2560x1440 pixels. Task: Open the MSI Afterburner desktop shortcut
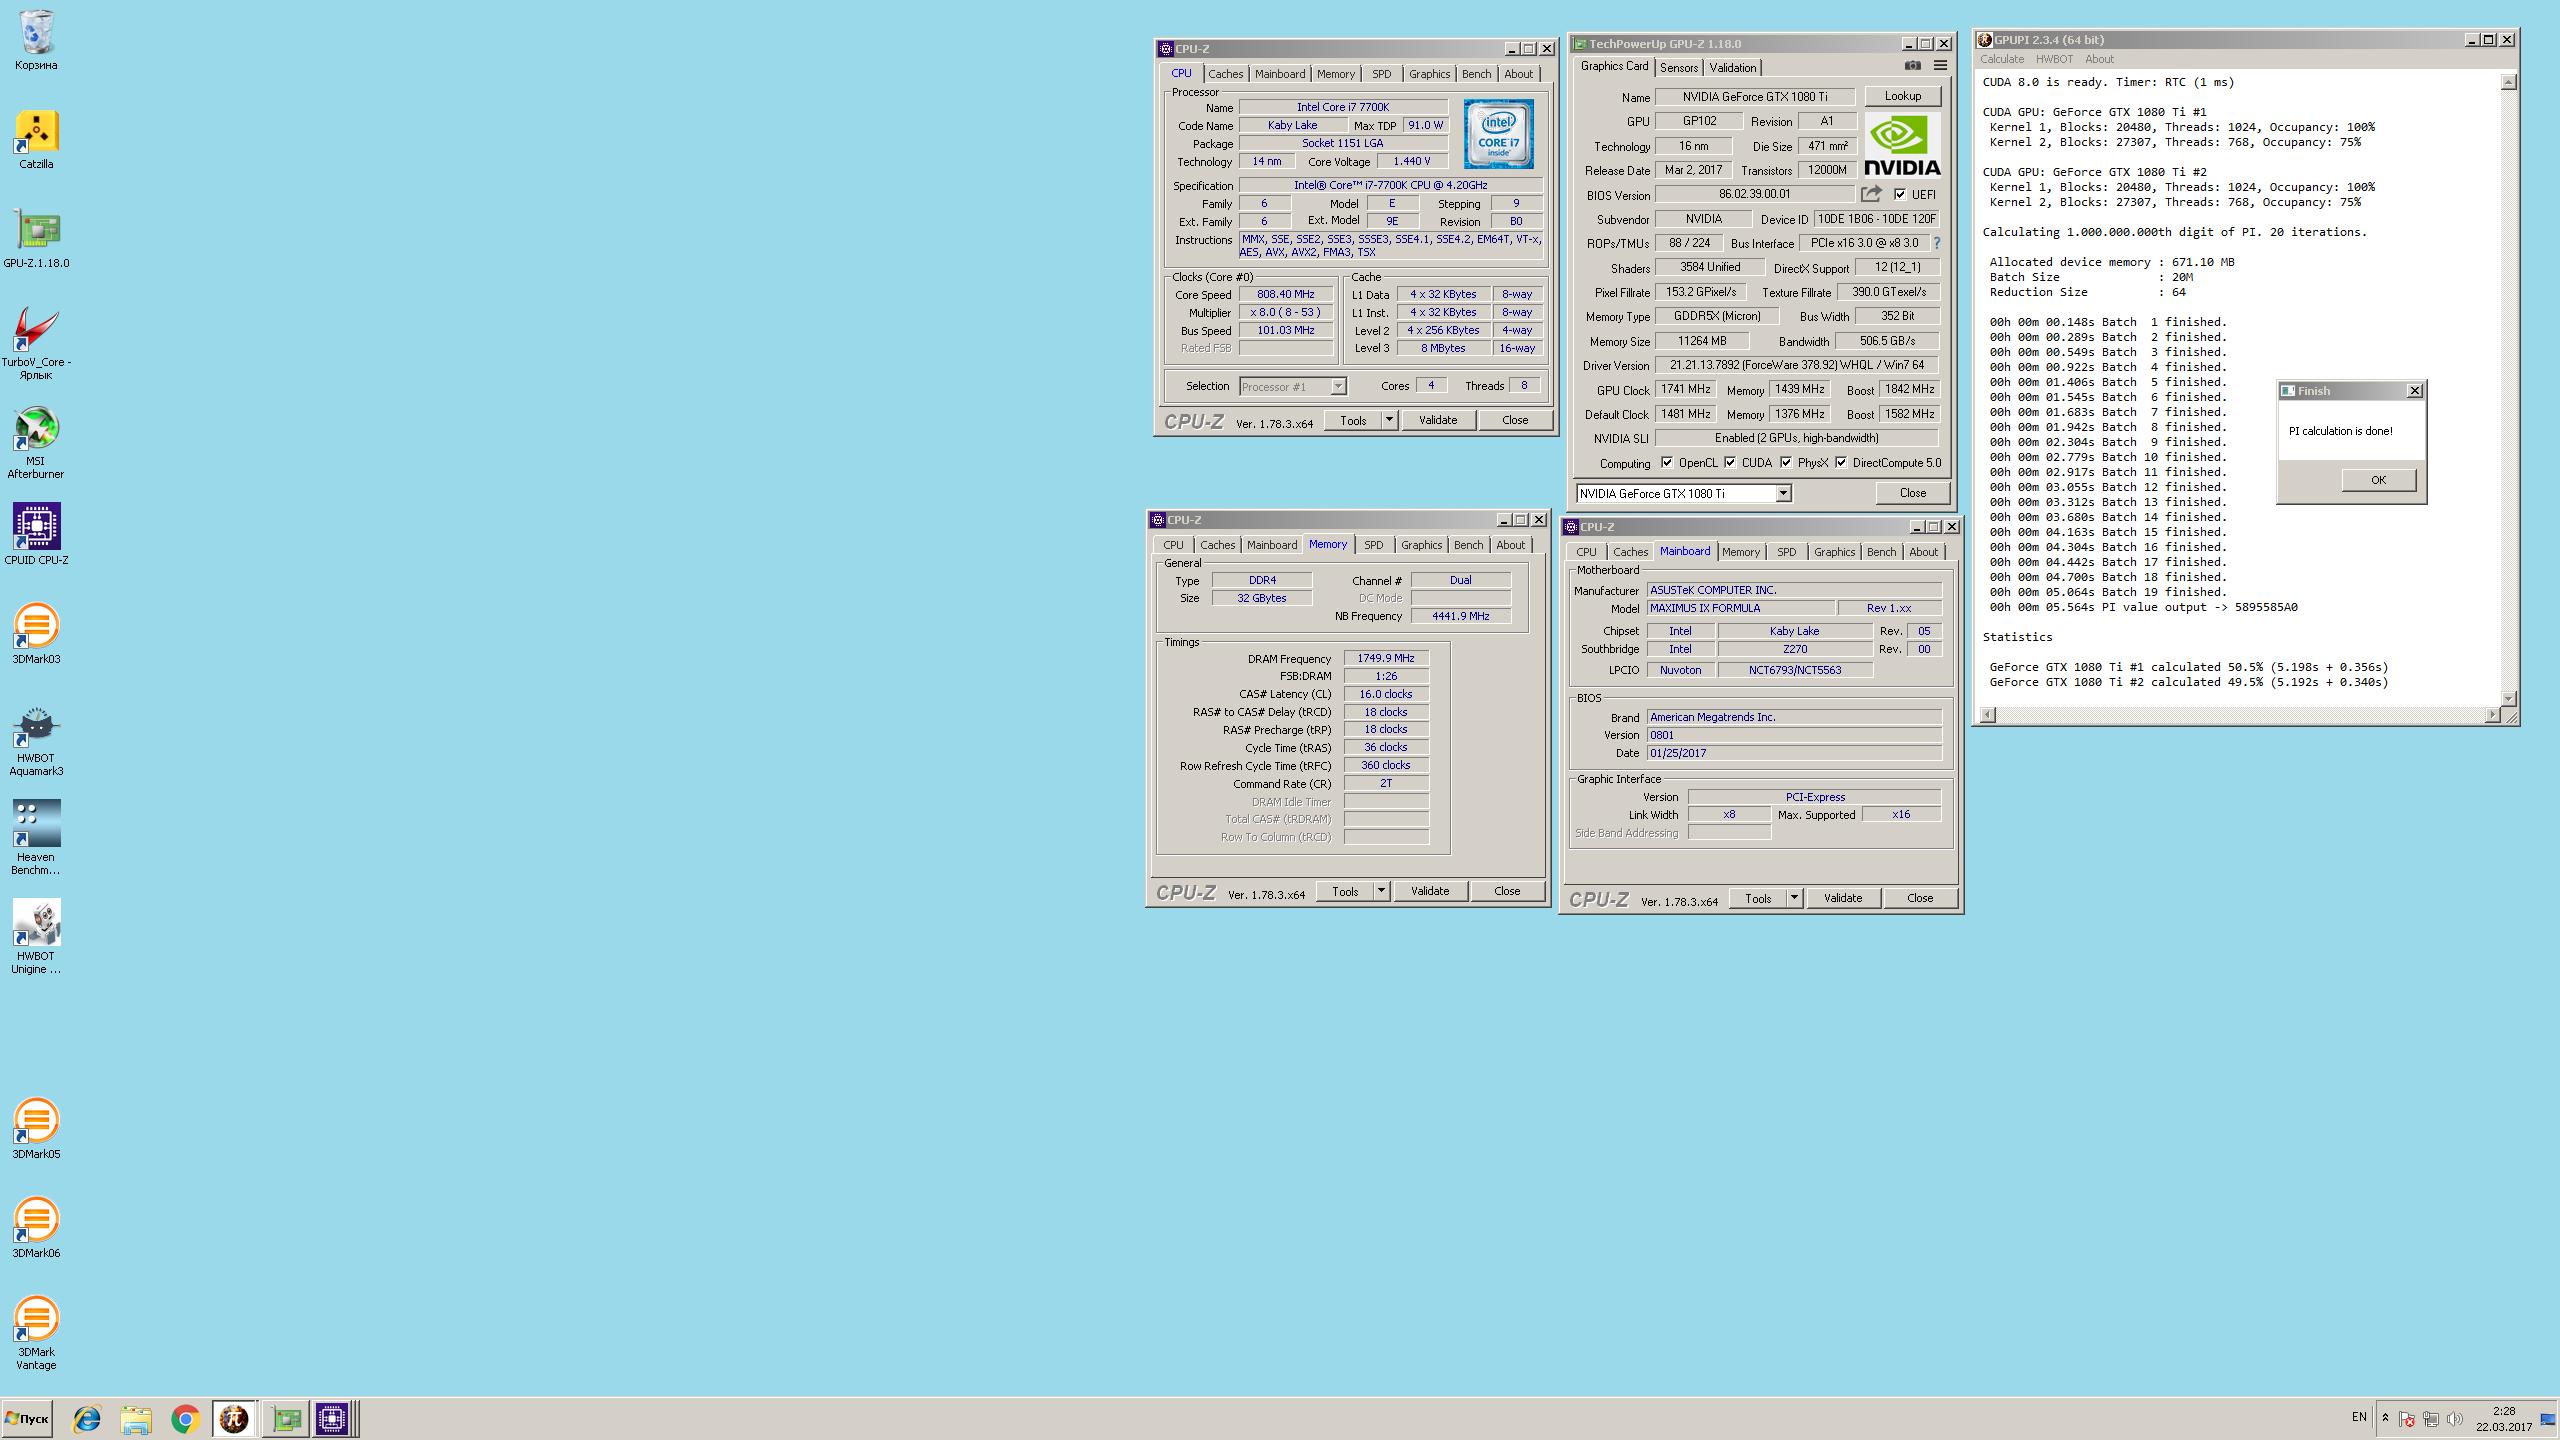pyautogui.click(x=36, y=443)
